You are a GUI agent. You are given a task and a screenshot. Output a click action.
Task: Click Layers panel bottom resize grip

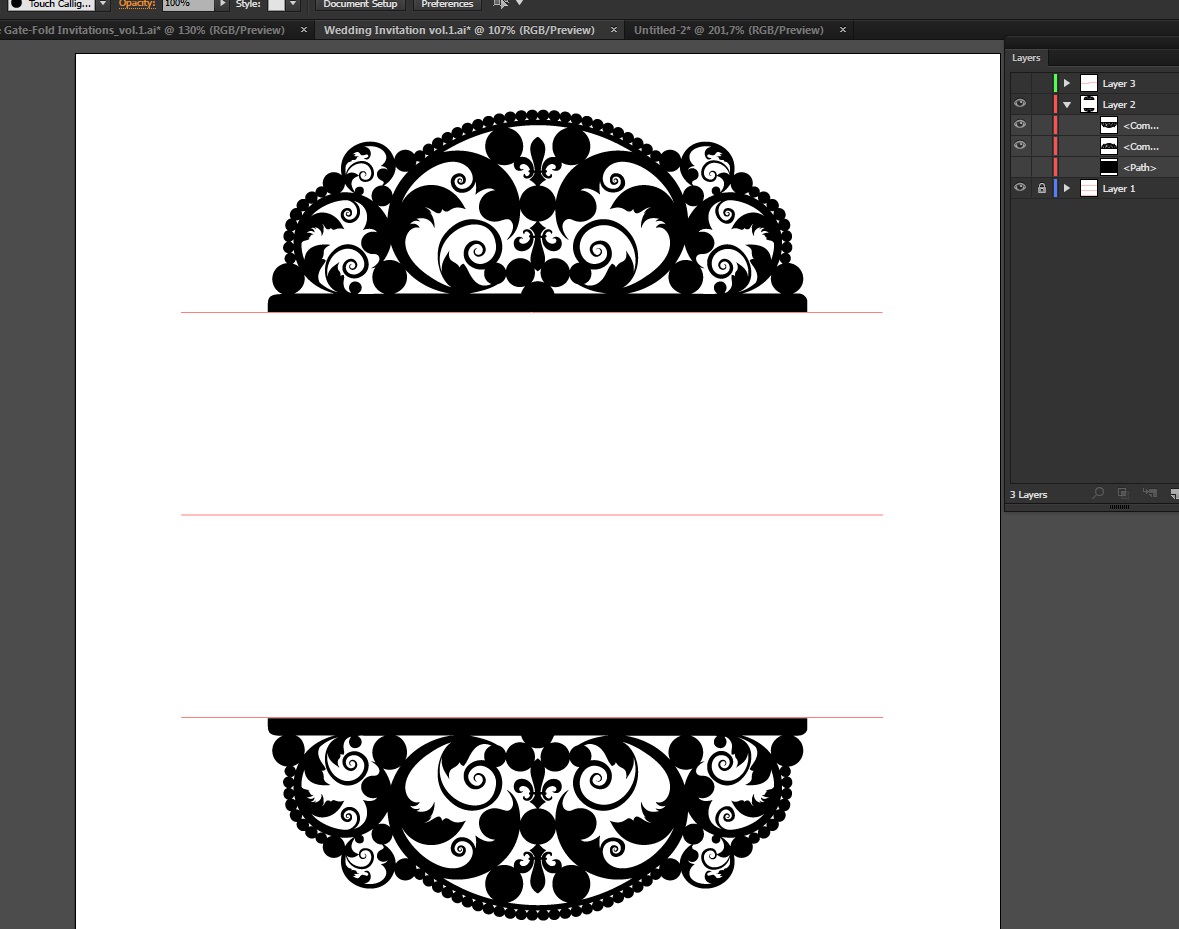point(1119,507)
